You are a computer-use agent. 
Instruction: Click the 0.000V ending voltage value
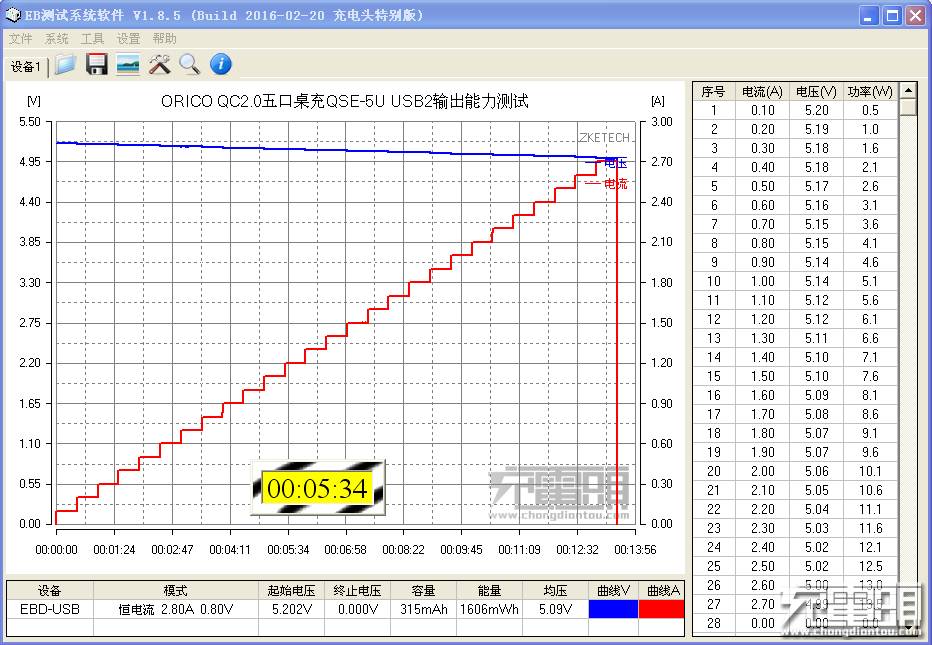tap(357, 609)
